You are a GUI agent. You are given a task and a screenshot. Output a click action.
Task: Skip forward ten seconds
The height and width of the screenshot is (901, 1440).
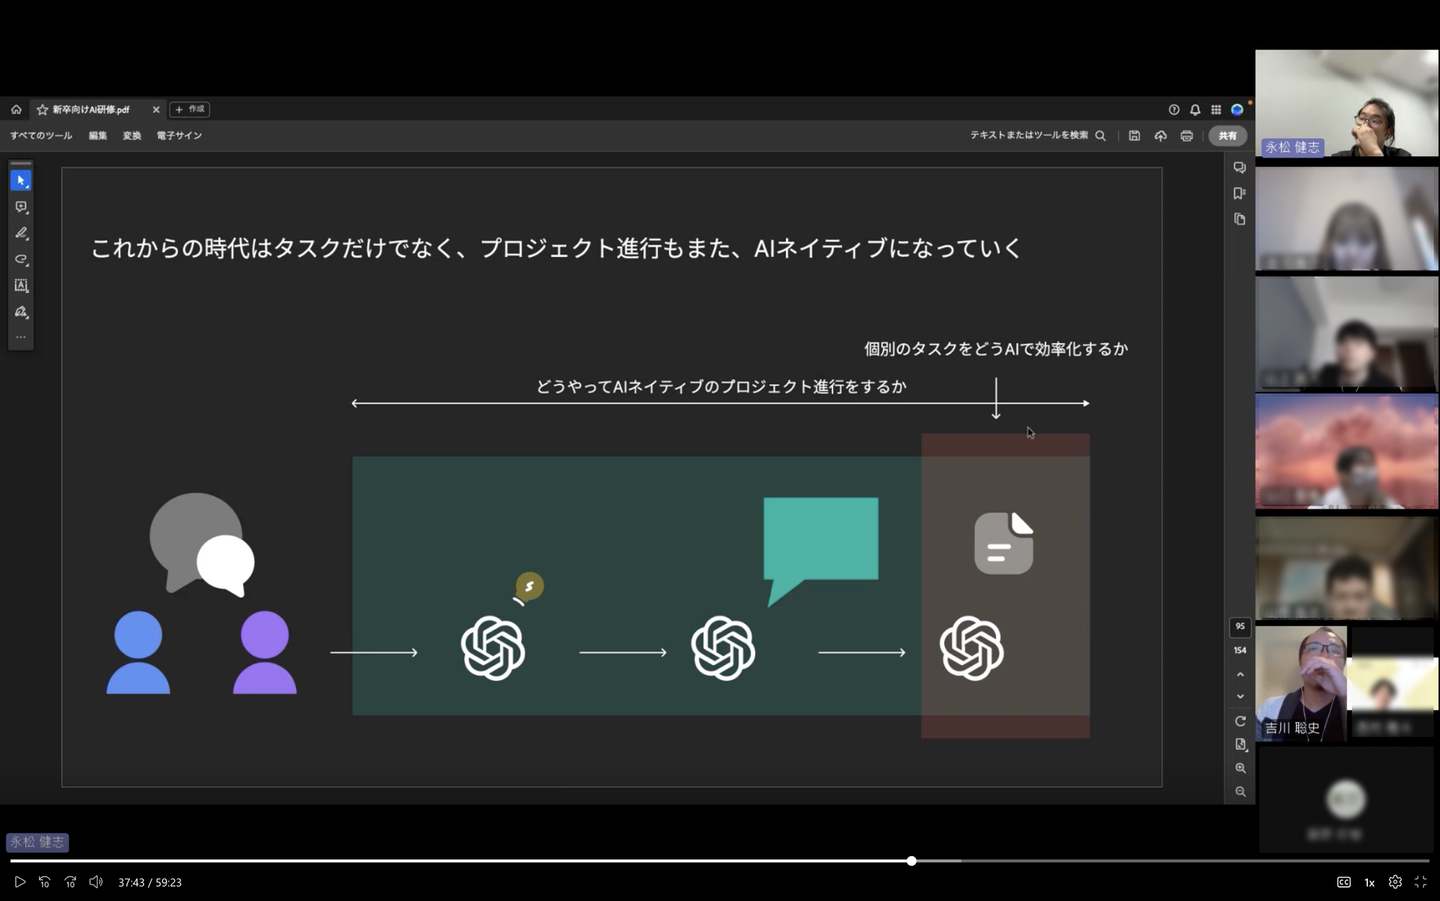pos(70,882)
